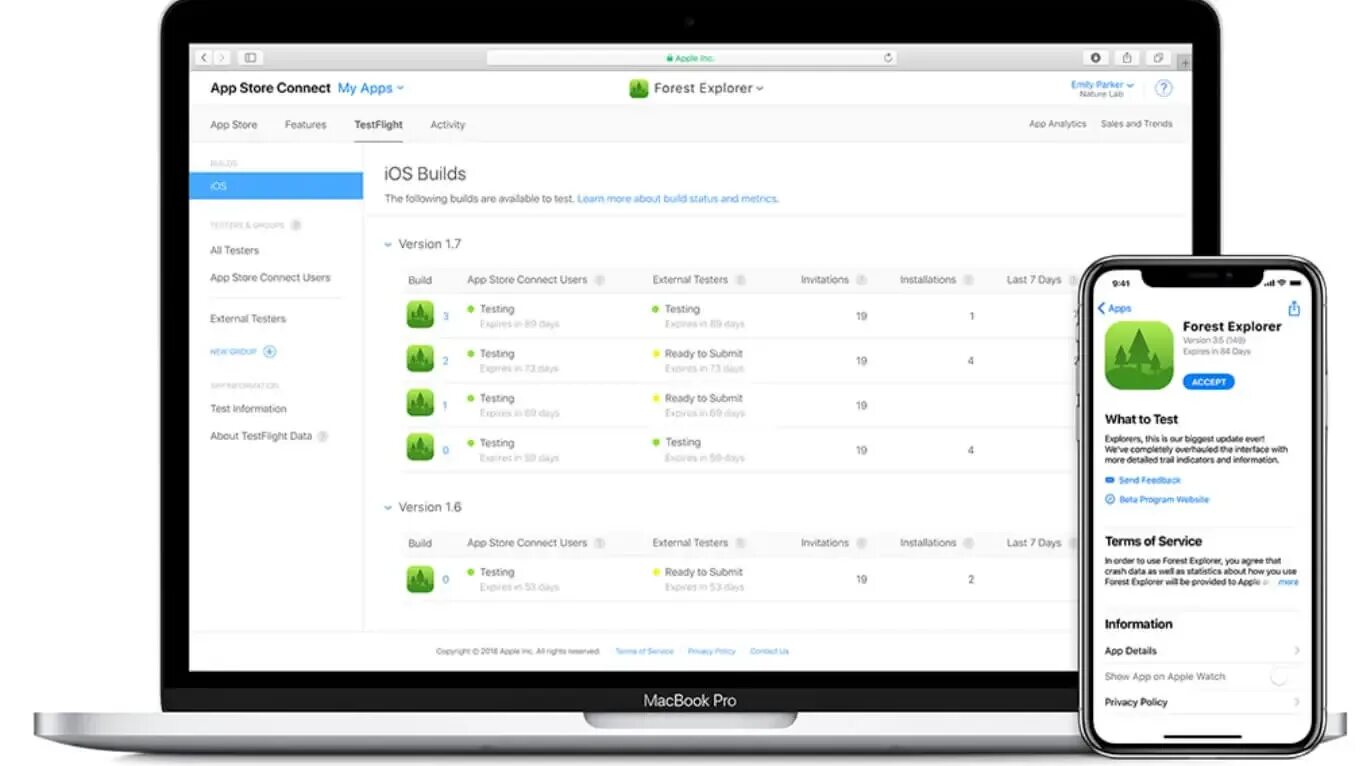Viewport: 1369px width, 766px height.
Task: Click the New Group link in sidebar
Action: click(233, 352)
